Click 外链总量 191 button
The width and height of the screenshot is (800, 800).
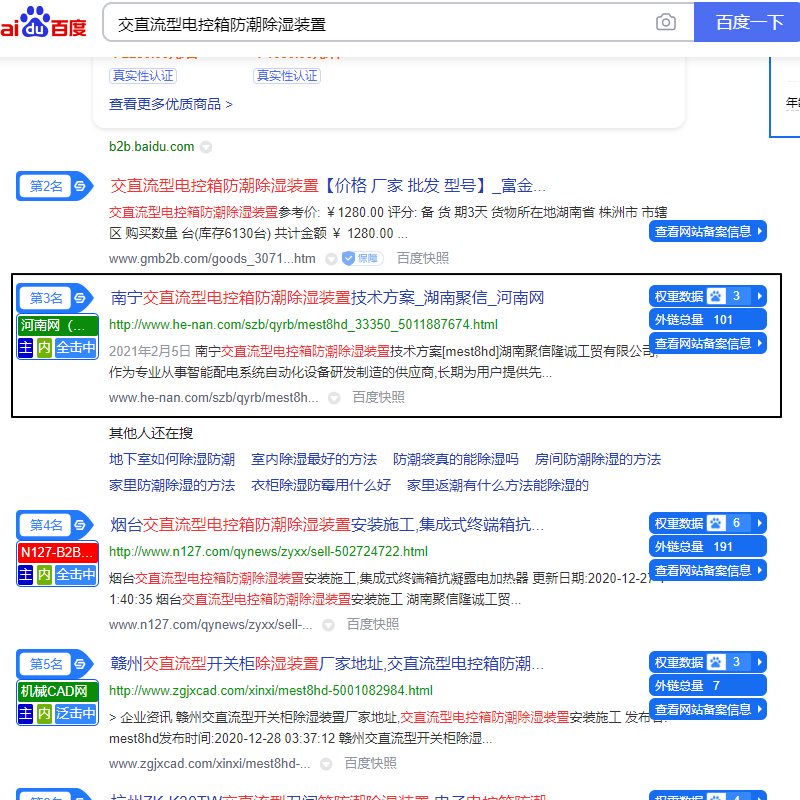(708, 546)
